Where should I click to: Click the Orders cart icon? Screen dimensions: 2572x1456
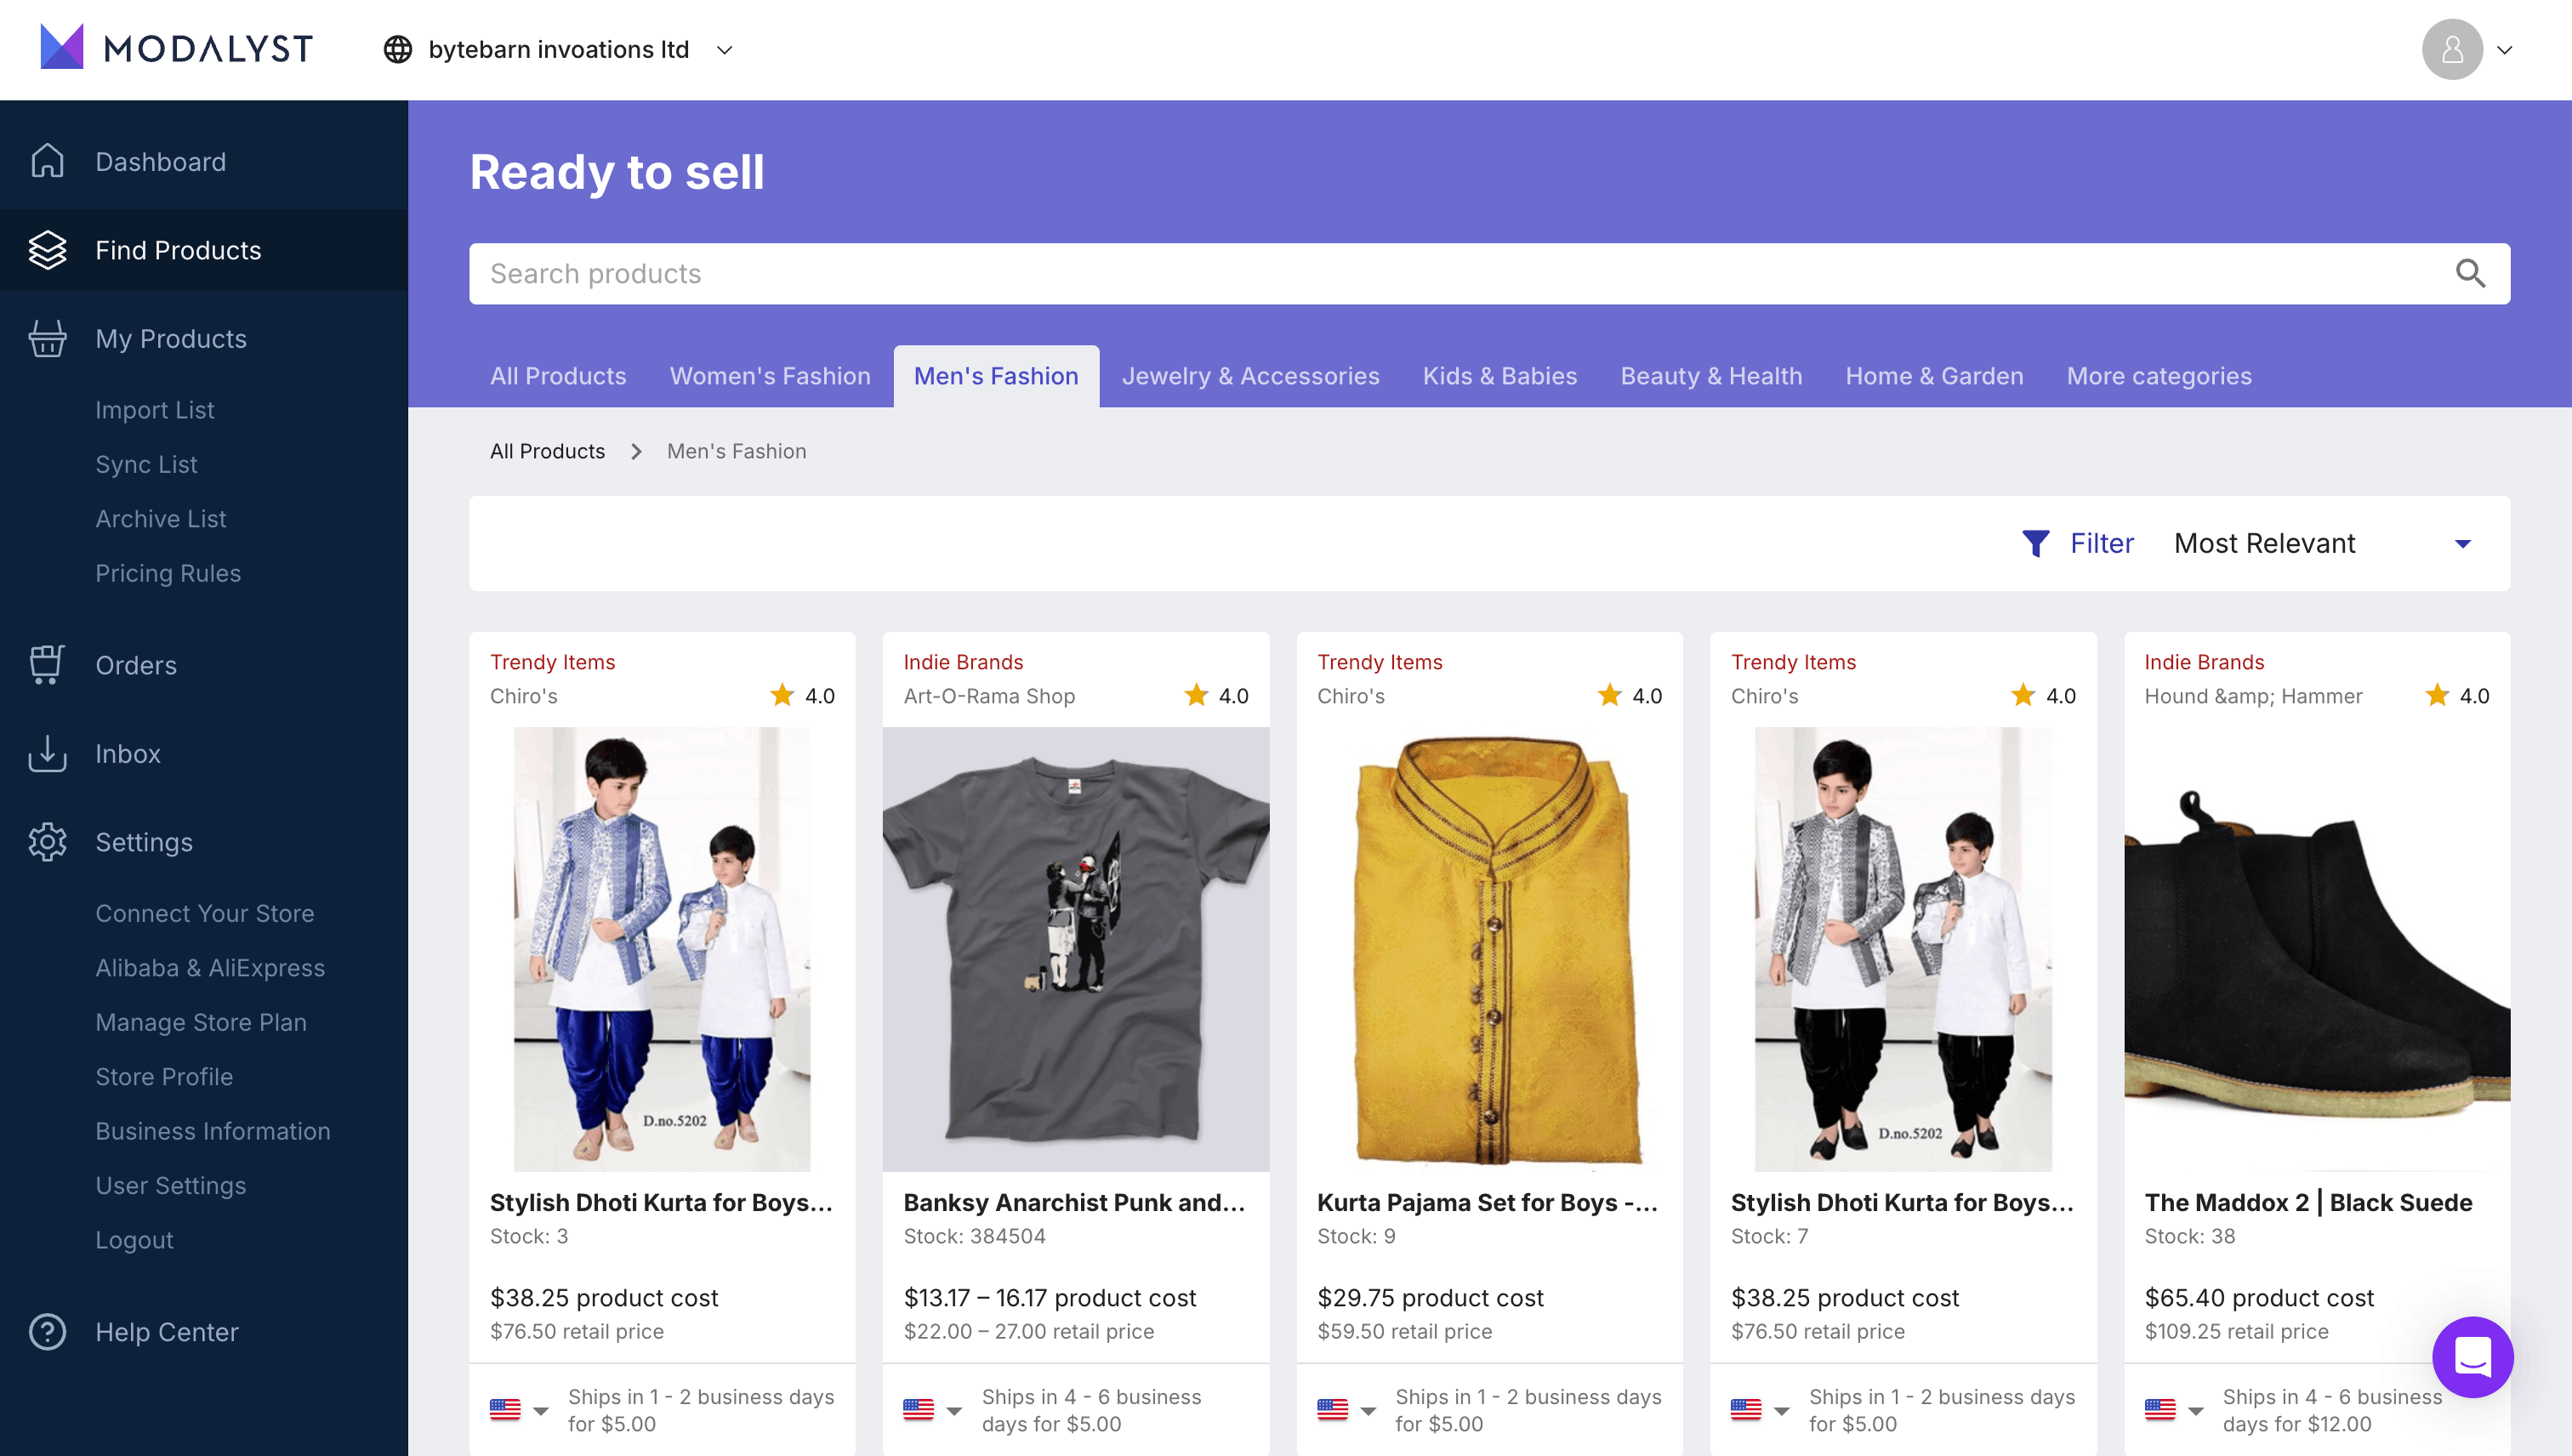[x=47, y=664]
